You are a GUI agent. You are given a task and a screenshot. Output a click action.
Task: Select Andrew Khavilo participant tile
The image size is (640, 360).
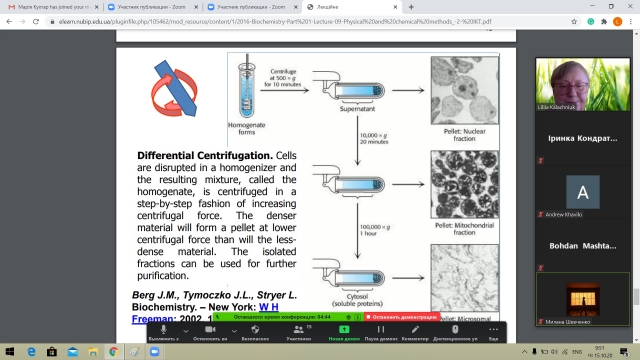point(583,192)
